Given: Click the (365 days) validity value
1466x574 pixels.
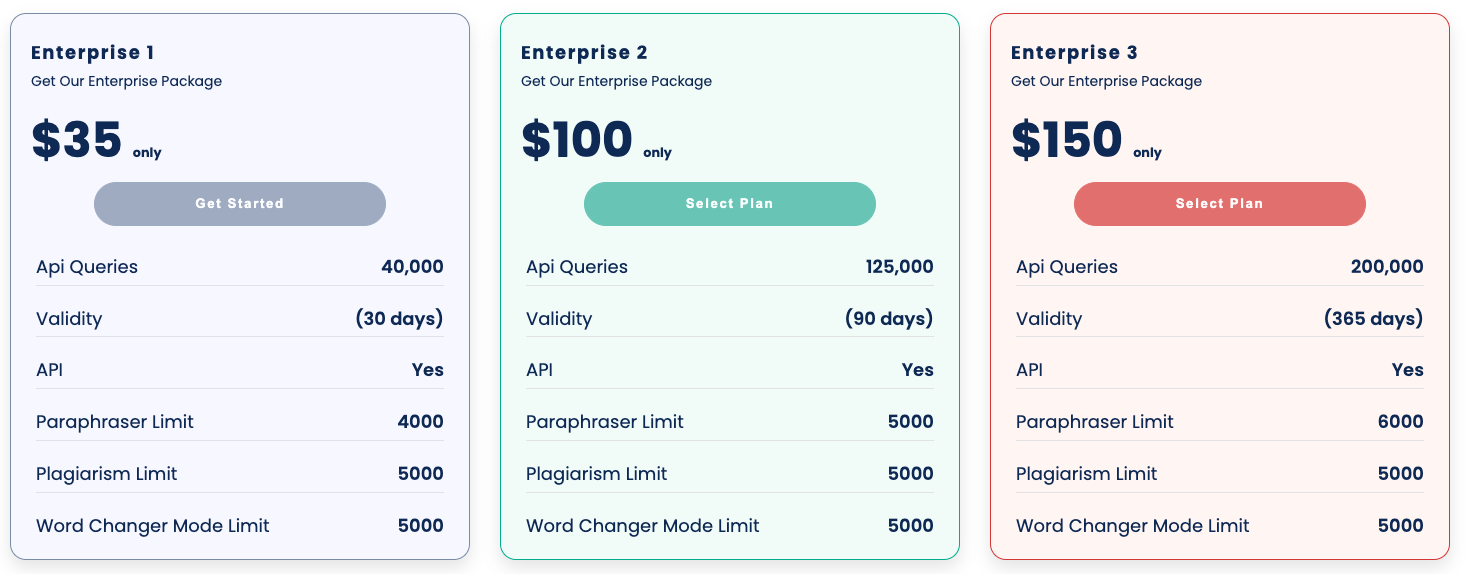Looking at the screenshot, I should click(1373, 319).
